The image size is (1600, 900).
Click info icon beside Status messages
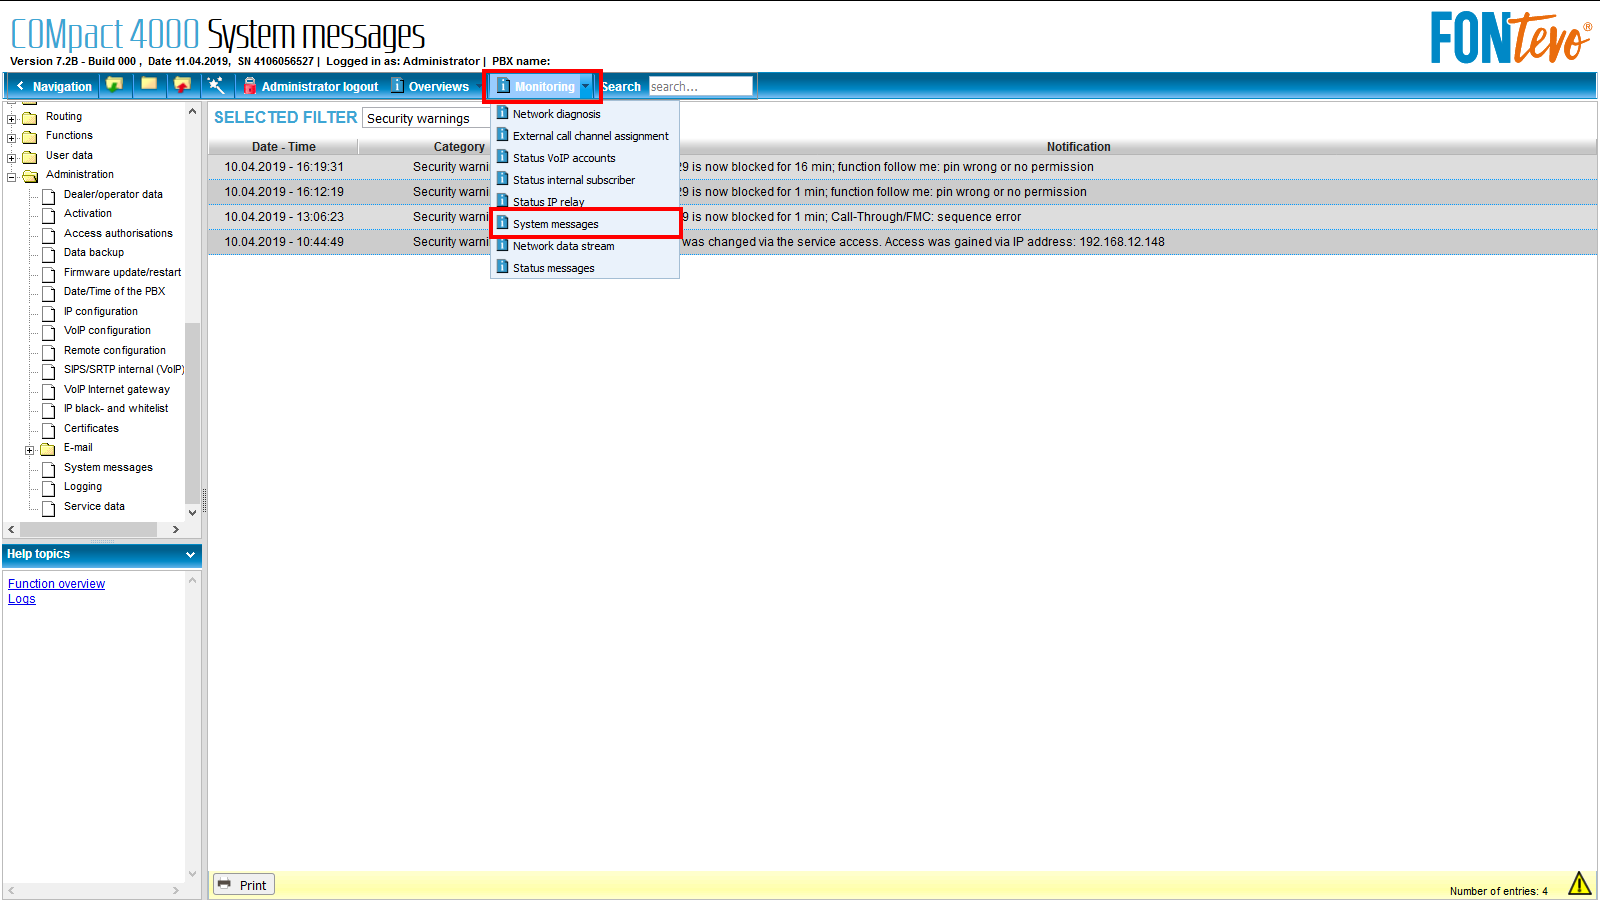[503, 267]
